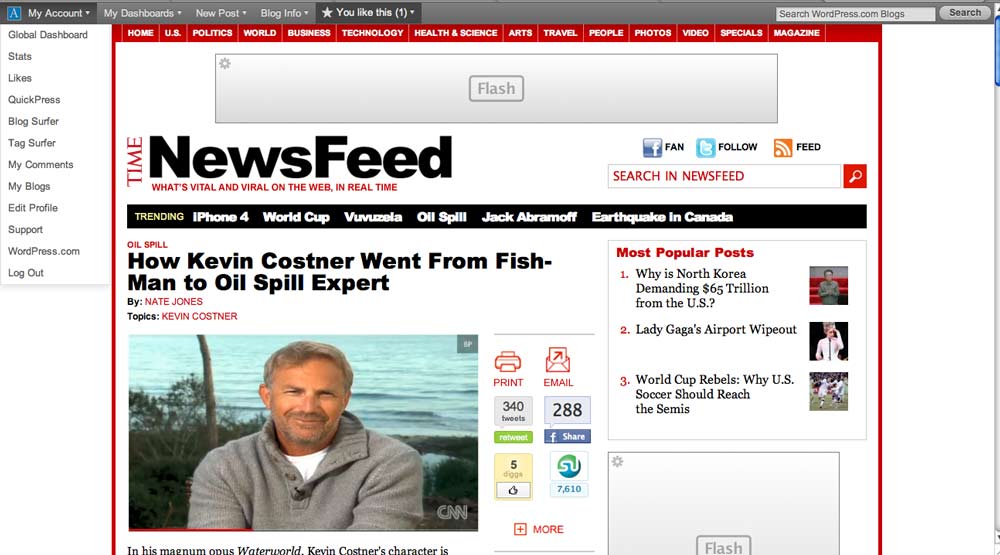Expand the Blog Info dropdown menu
The image size is (1000, 555).
click(284, 13)
